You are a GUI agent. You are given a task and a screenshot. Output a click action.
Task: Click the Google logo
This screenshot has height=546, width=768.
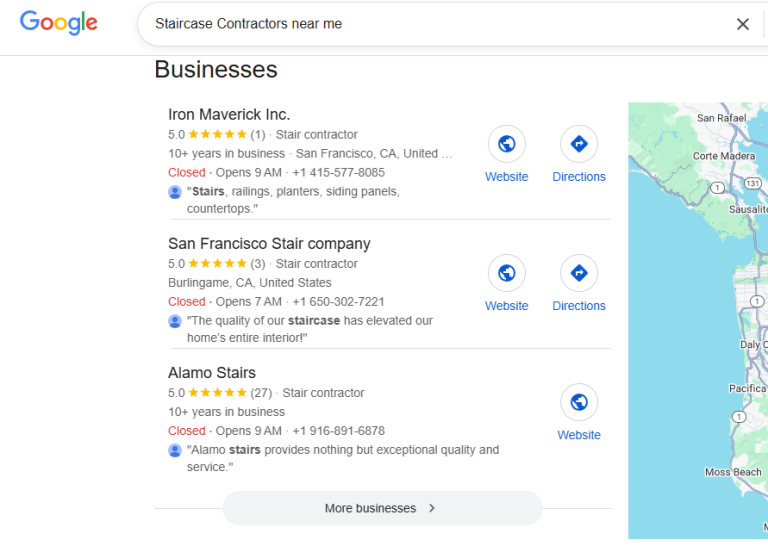point(58,23)
